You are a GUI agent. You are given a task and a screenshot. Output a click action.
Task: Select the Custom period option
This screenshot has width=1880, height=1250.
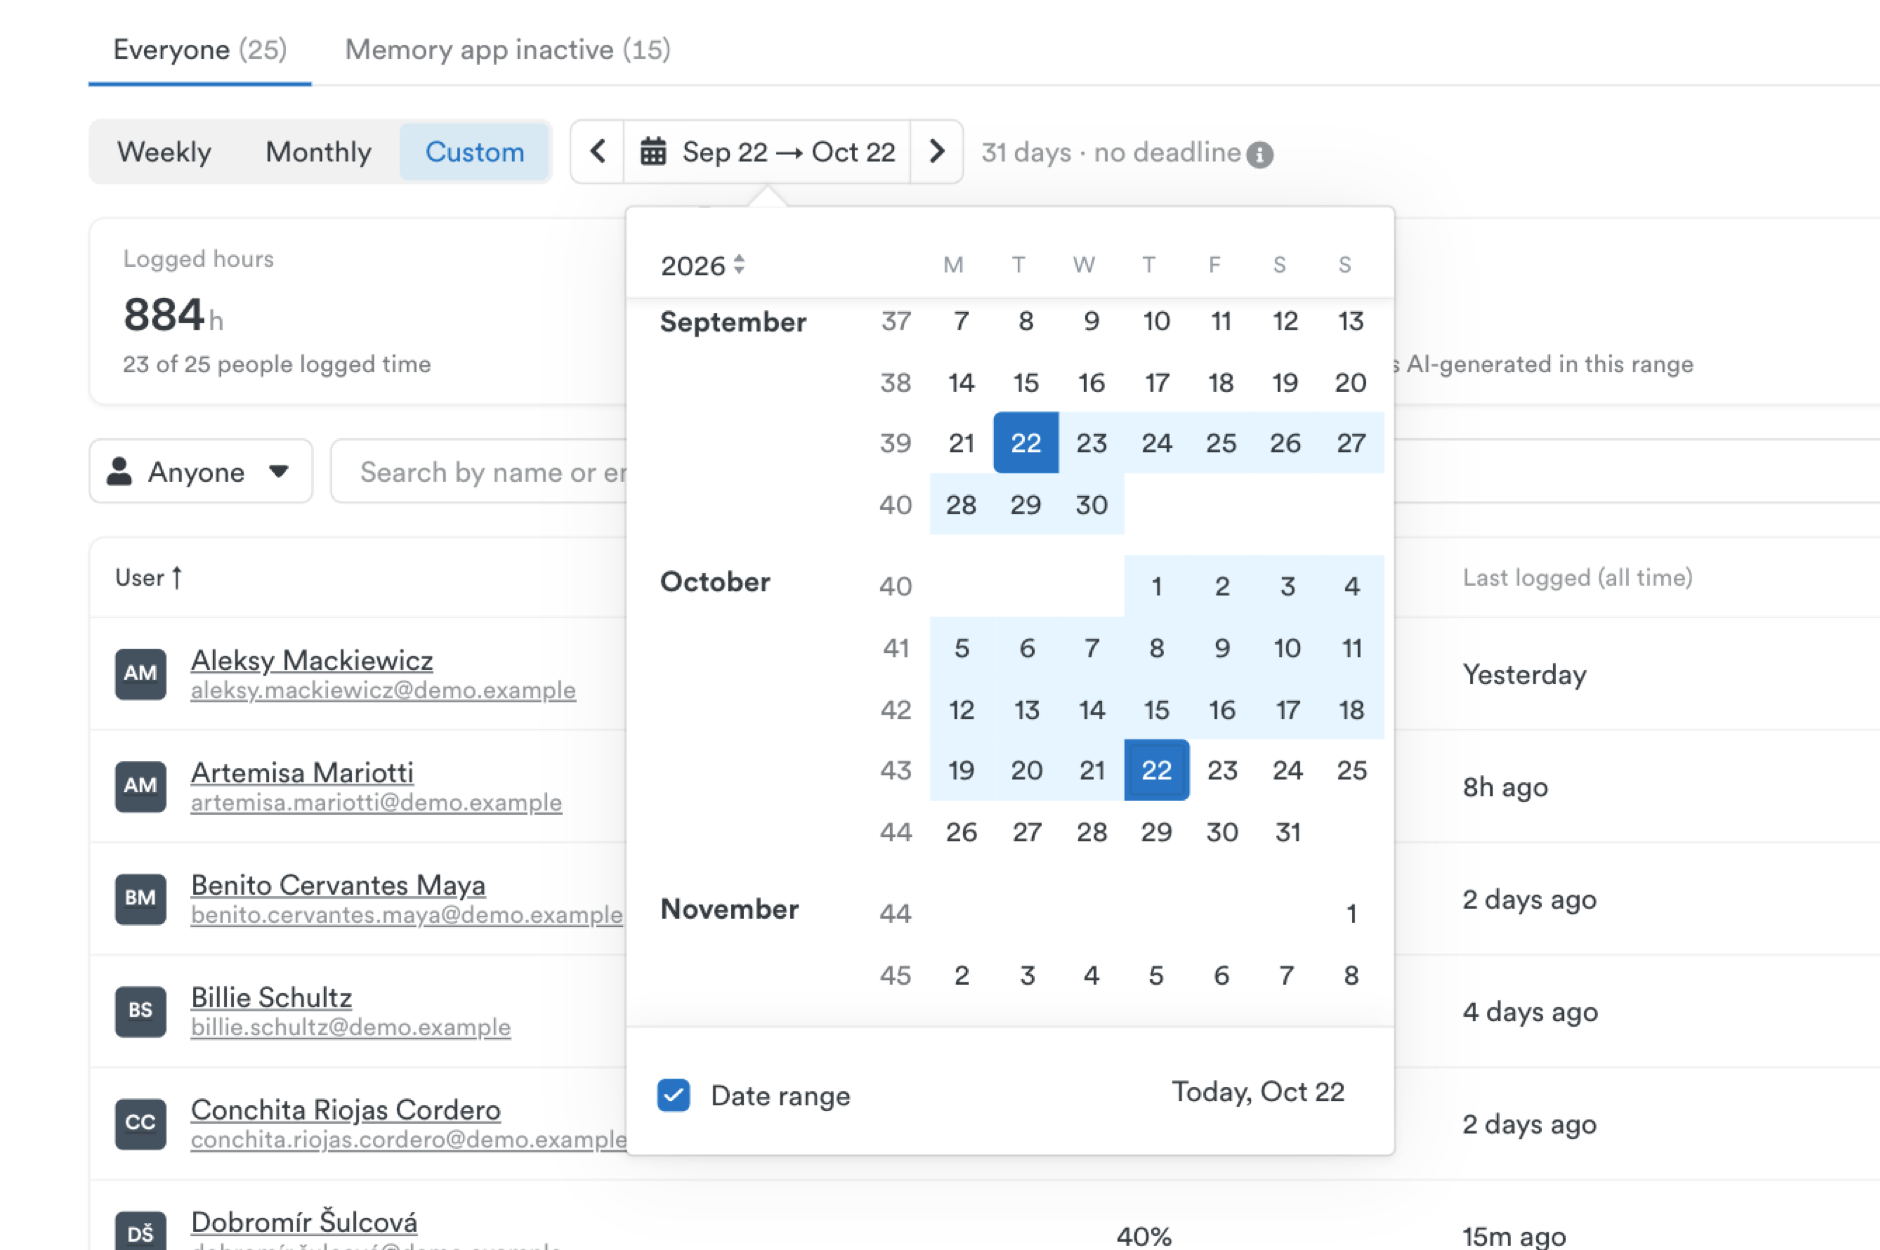pyautogui.click(x=475, y=152)
